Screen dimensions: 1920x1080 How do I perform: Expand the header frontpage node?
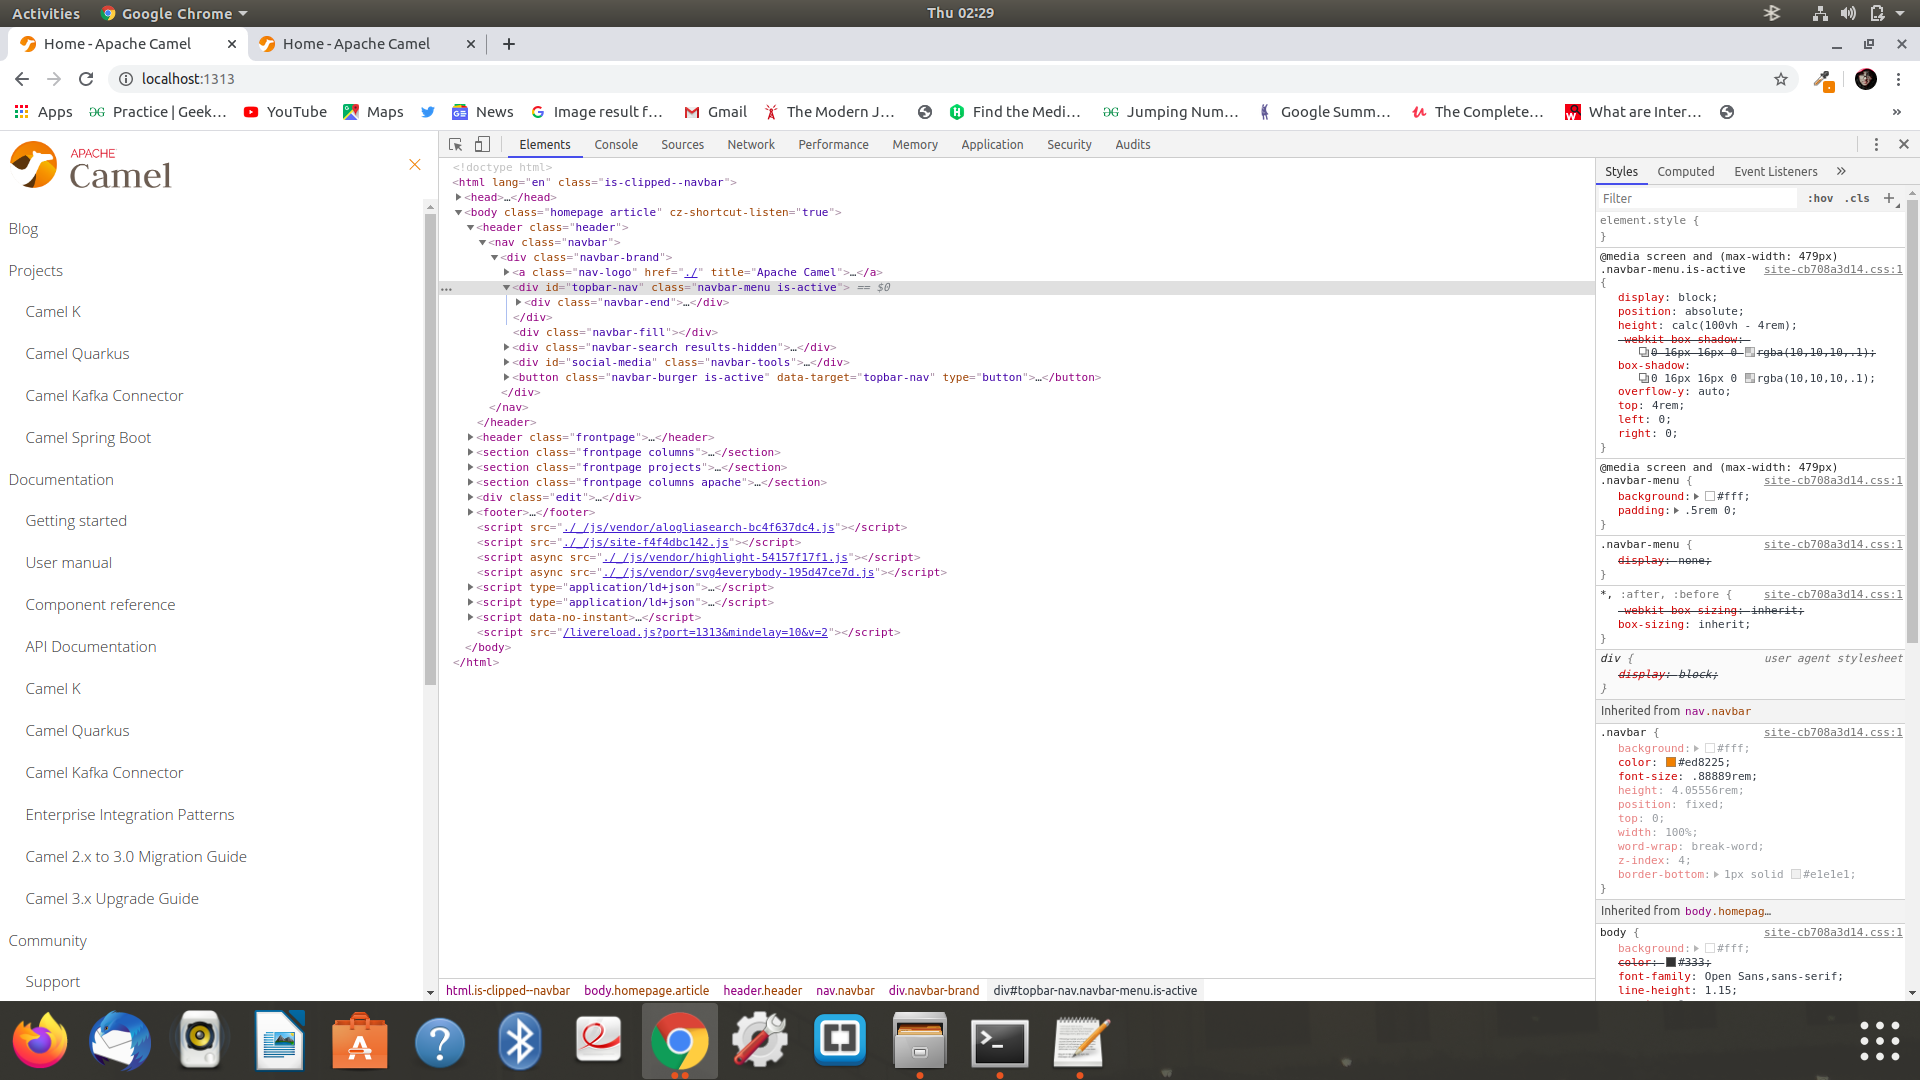point(470,437)
